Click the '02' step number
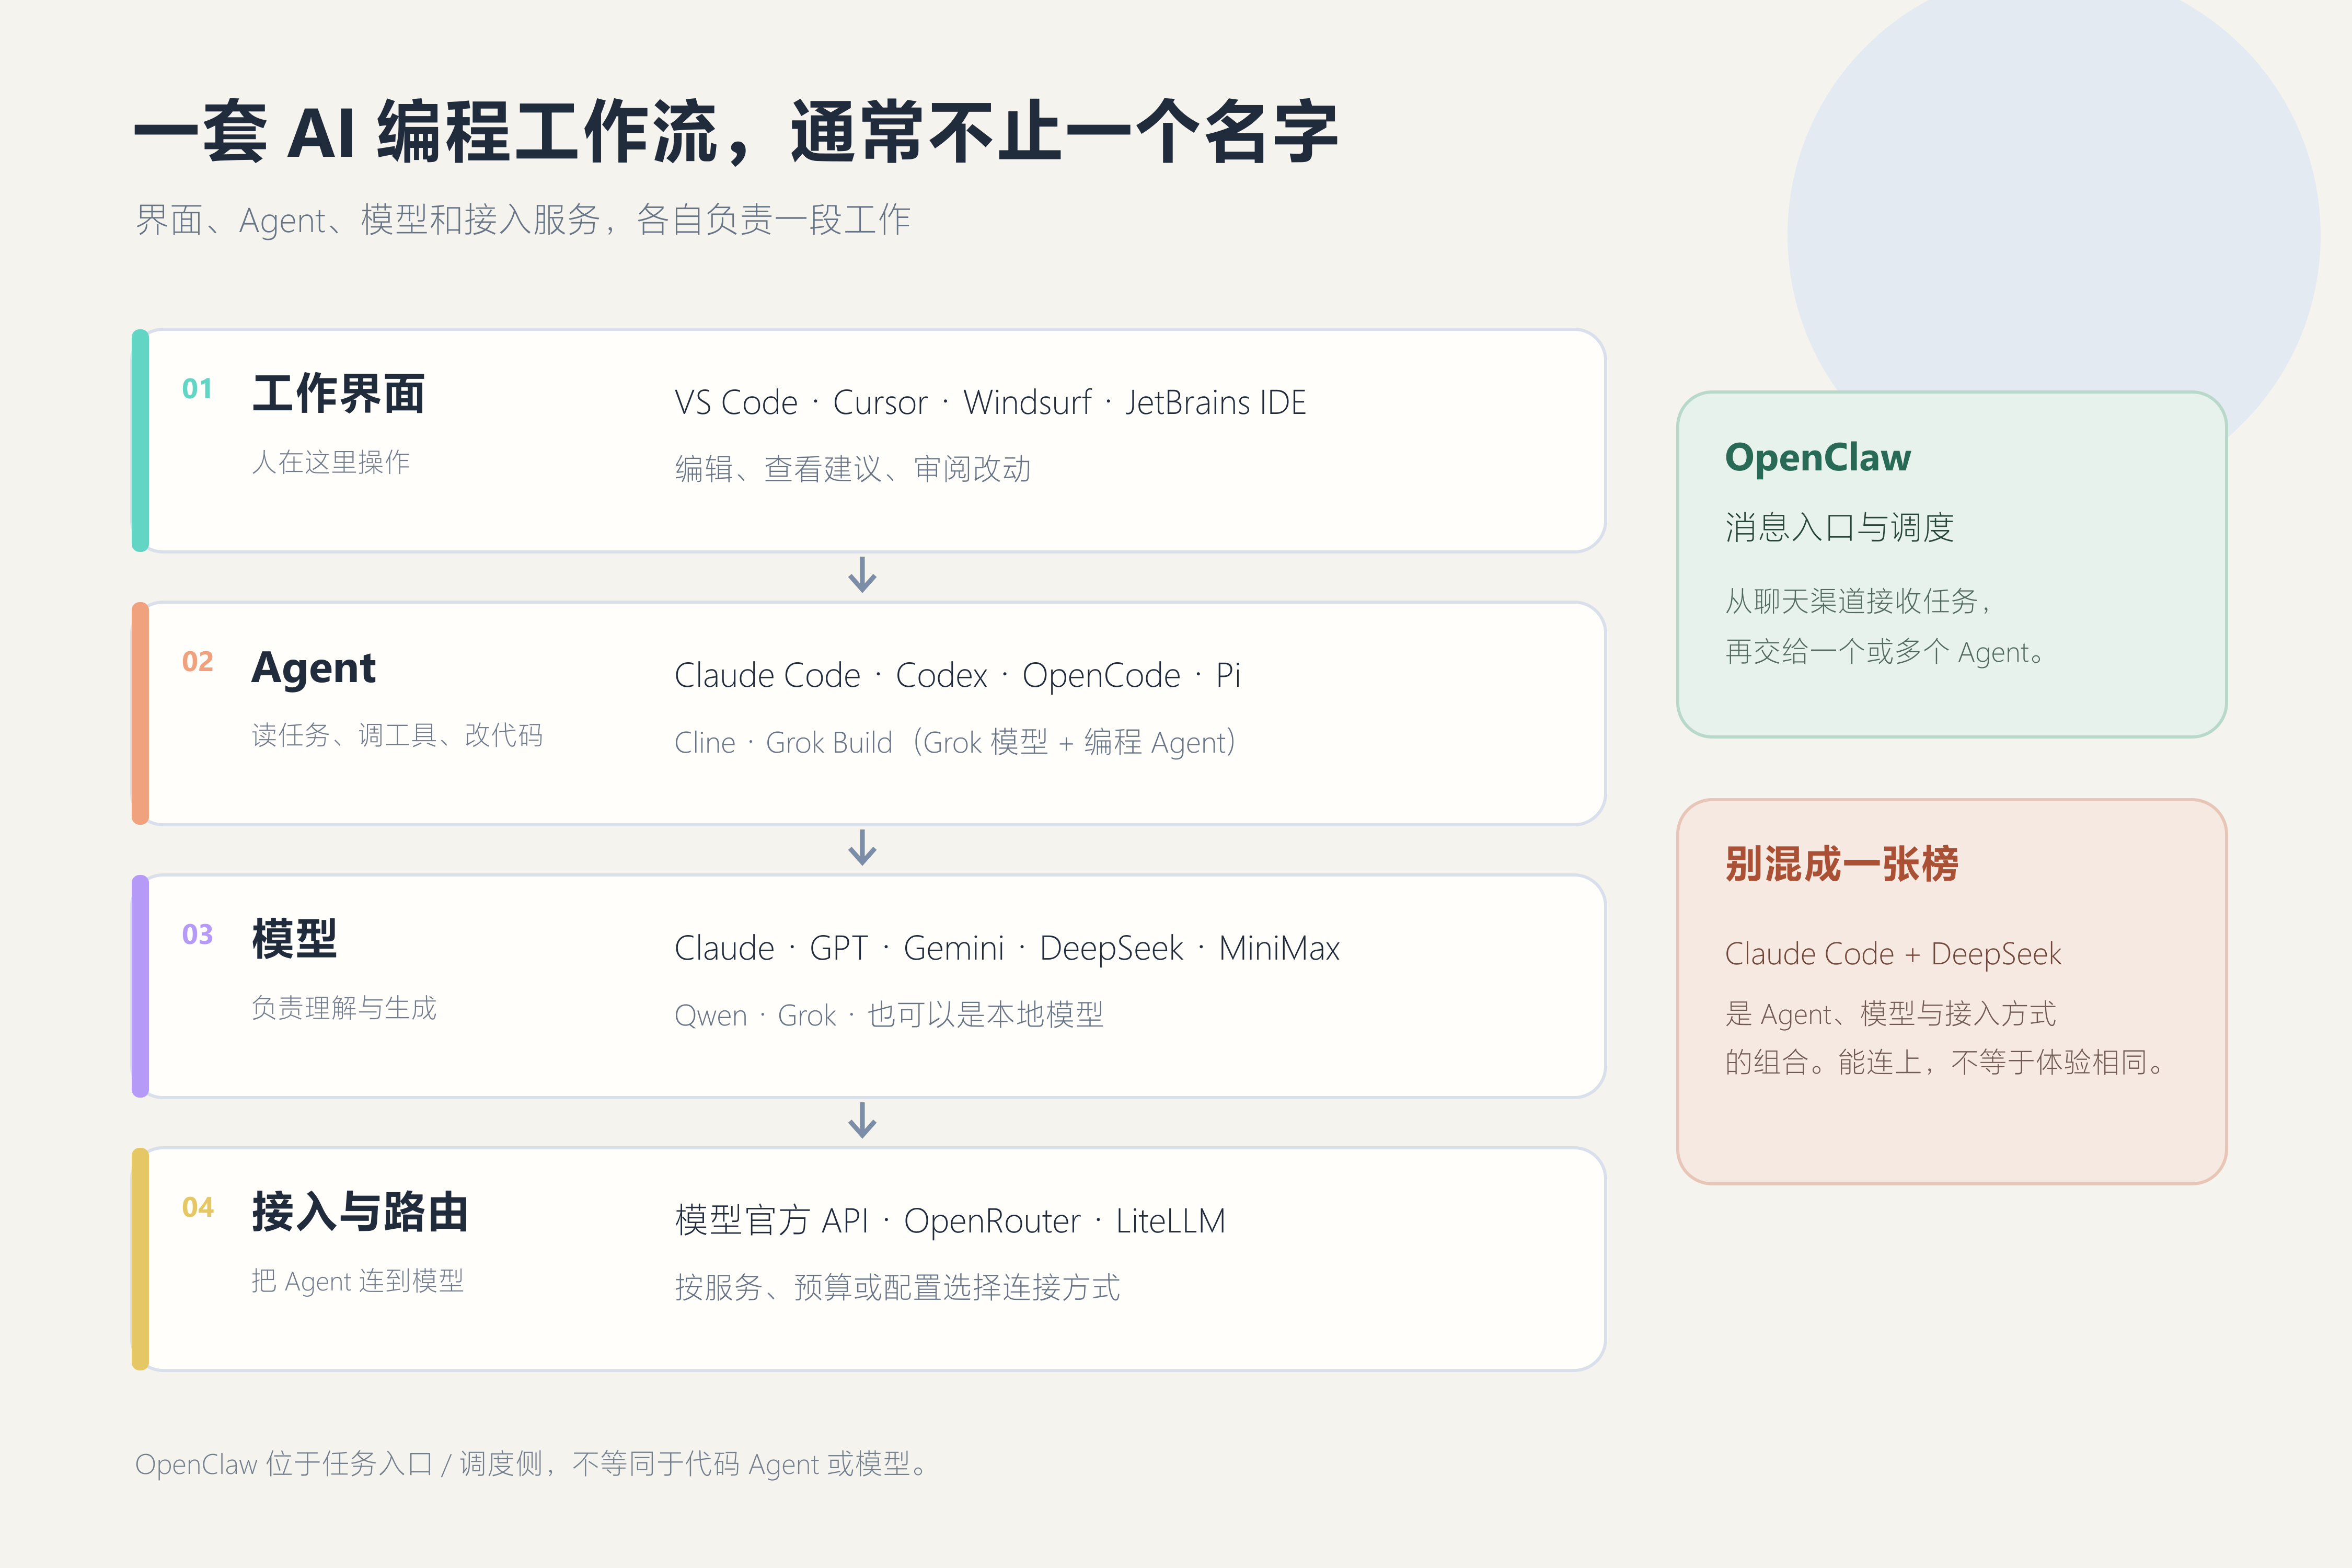This screenshot has width=2352, height=1568. click(x=197, y=662)
